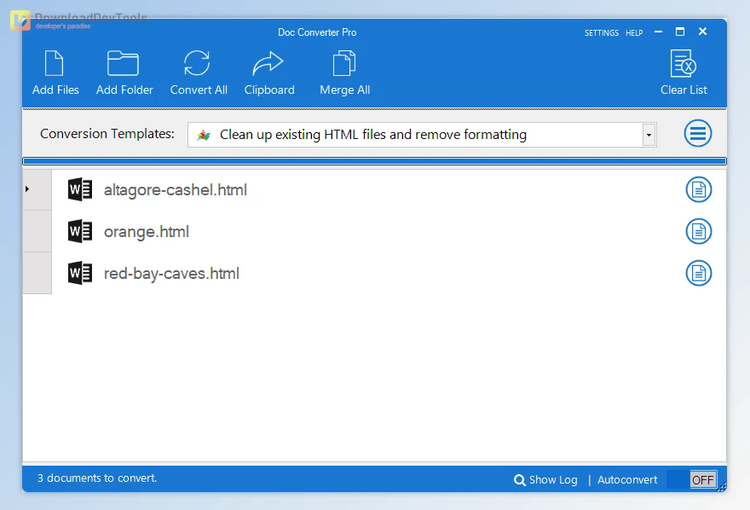The height and width of the screenshot is (510, 750).
Task: Open the HELP menu
Action: pyautogui.click(x=634, y=33)
